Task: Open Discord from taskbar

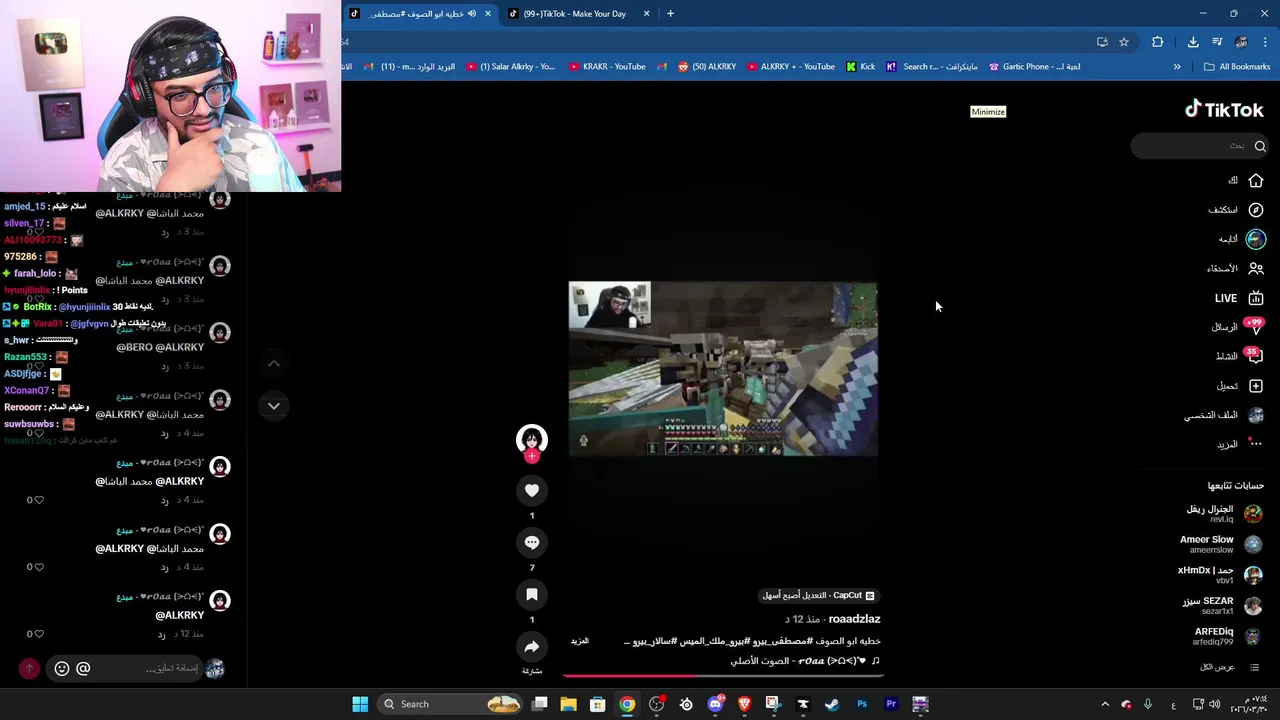Action: 715,704
